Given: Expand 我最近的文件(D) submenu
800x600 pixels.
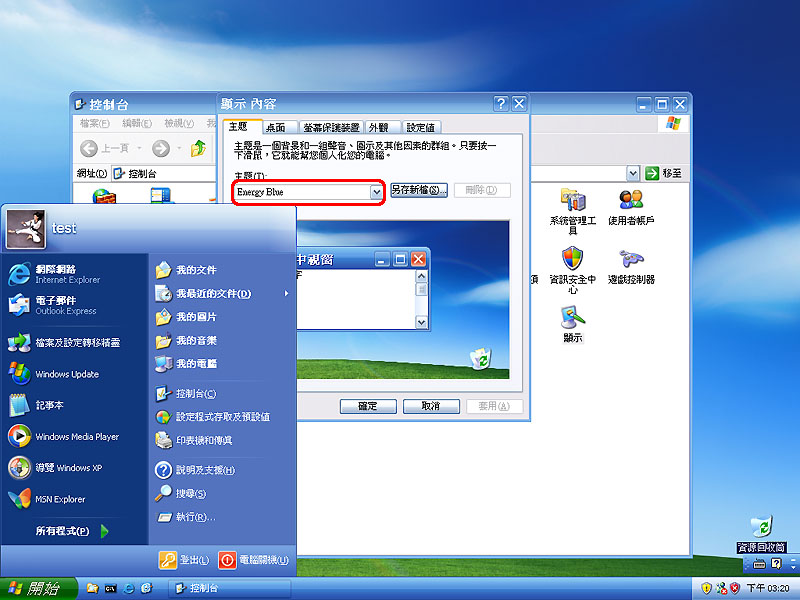Looking at the screenshot, I should point(222,293).
